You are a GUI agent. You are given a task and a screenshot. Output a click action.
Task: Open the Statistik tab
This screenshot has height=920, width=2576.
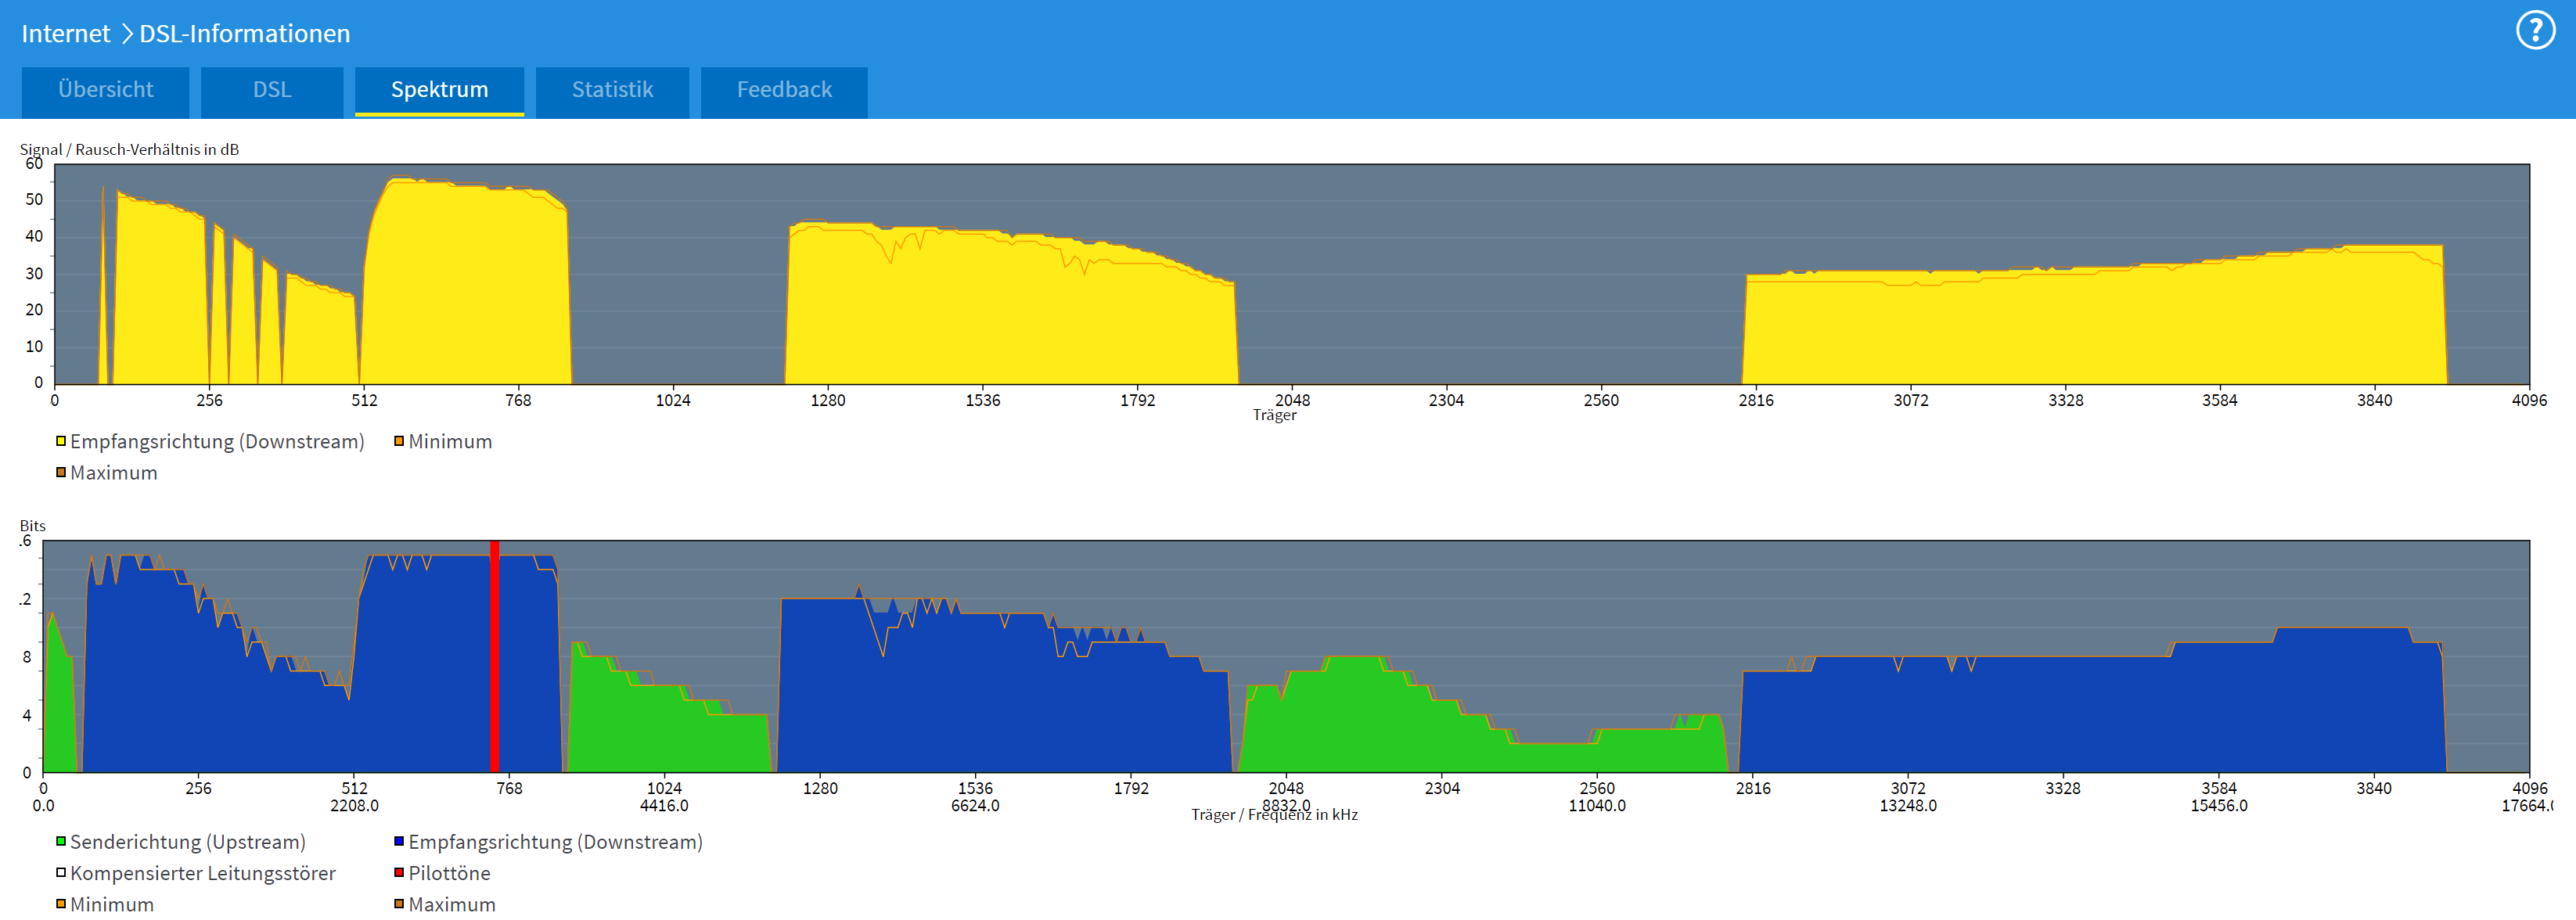612,90
